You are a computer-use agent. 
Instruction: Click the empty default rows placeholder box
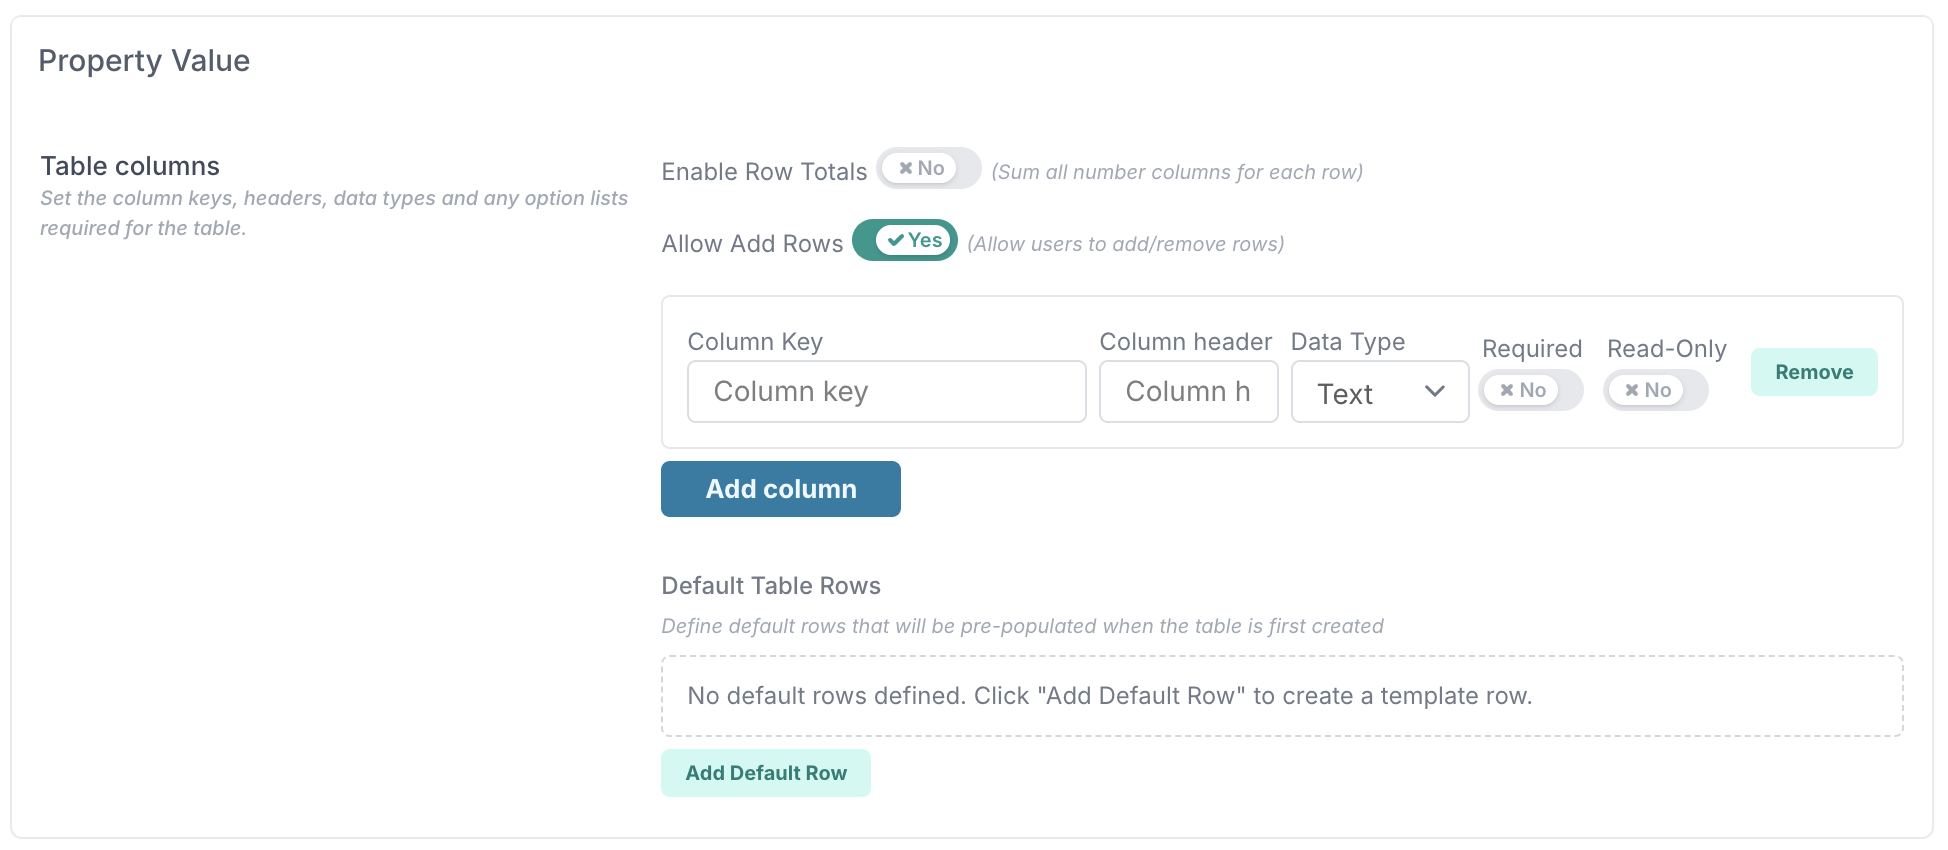click(1281, 696)
